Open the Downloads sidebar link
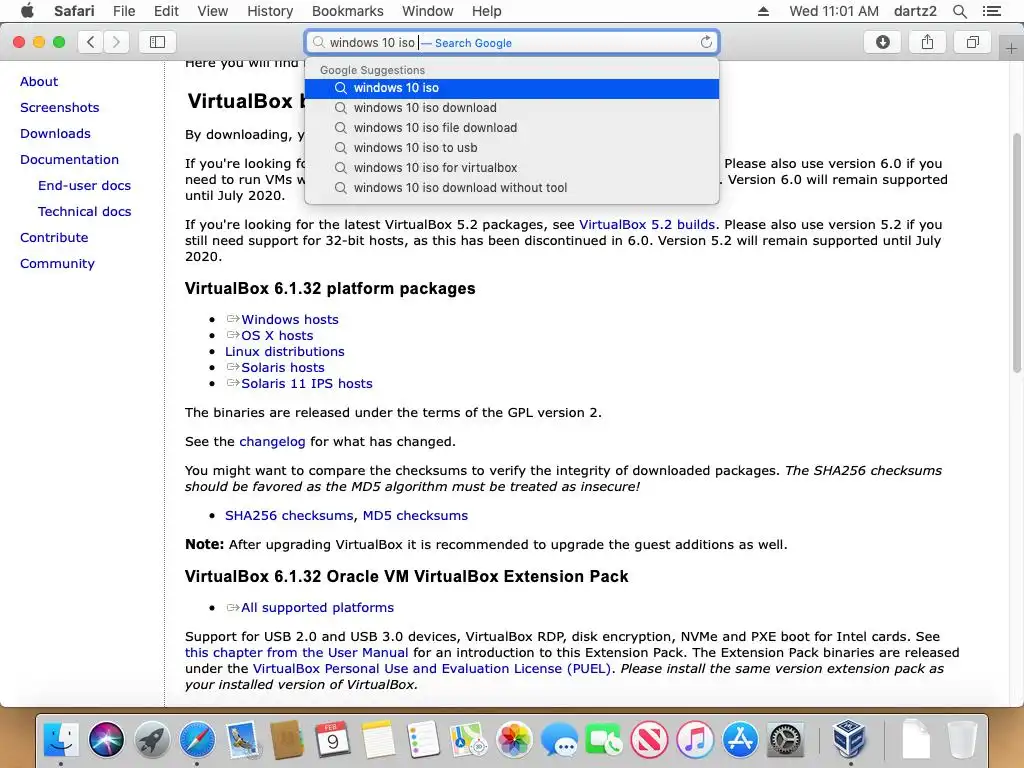Image resolution: width=1024 pixels, height=768 pixels. coord(56,134)
